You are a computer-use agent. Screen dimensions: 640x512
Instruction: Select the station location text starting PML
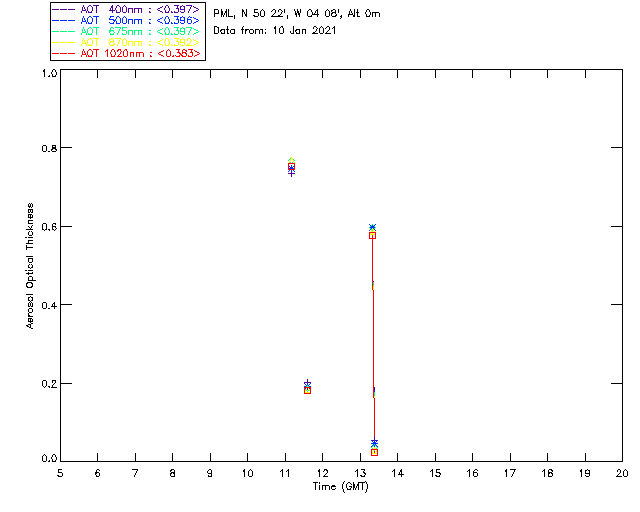coord(297,14)
